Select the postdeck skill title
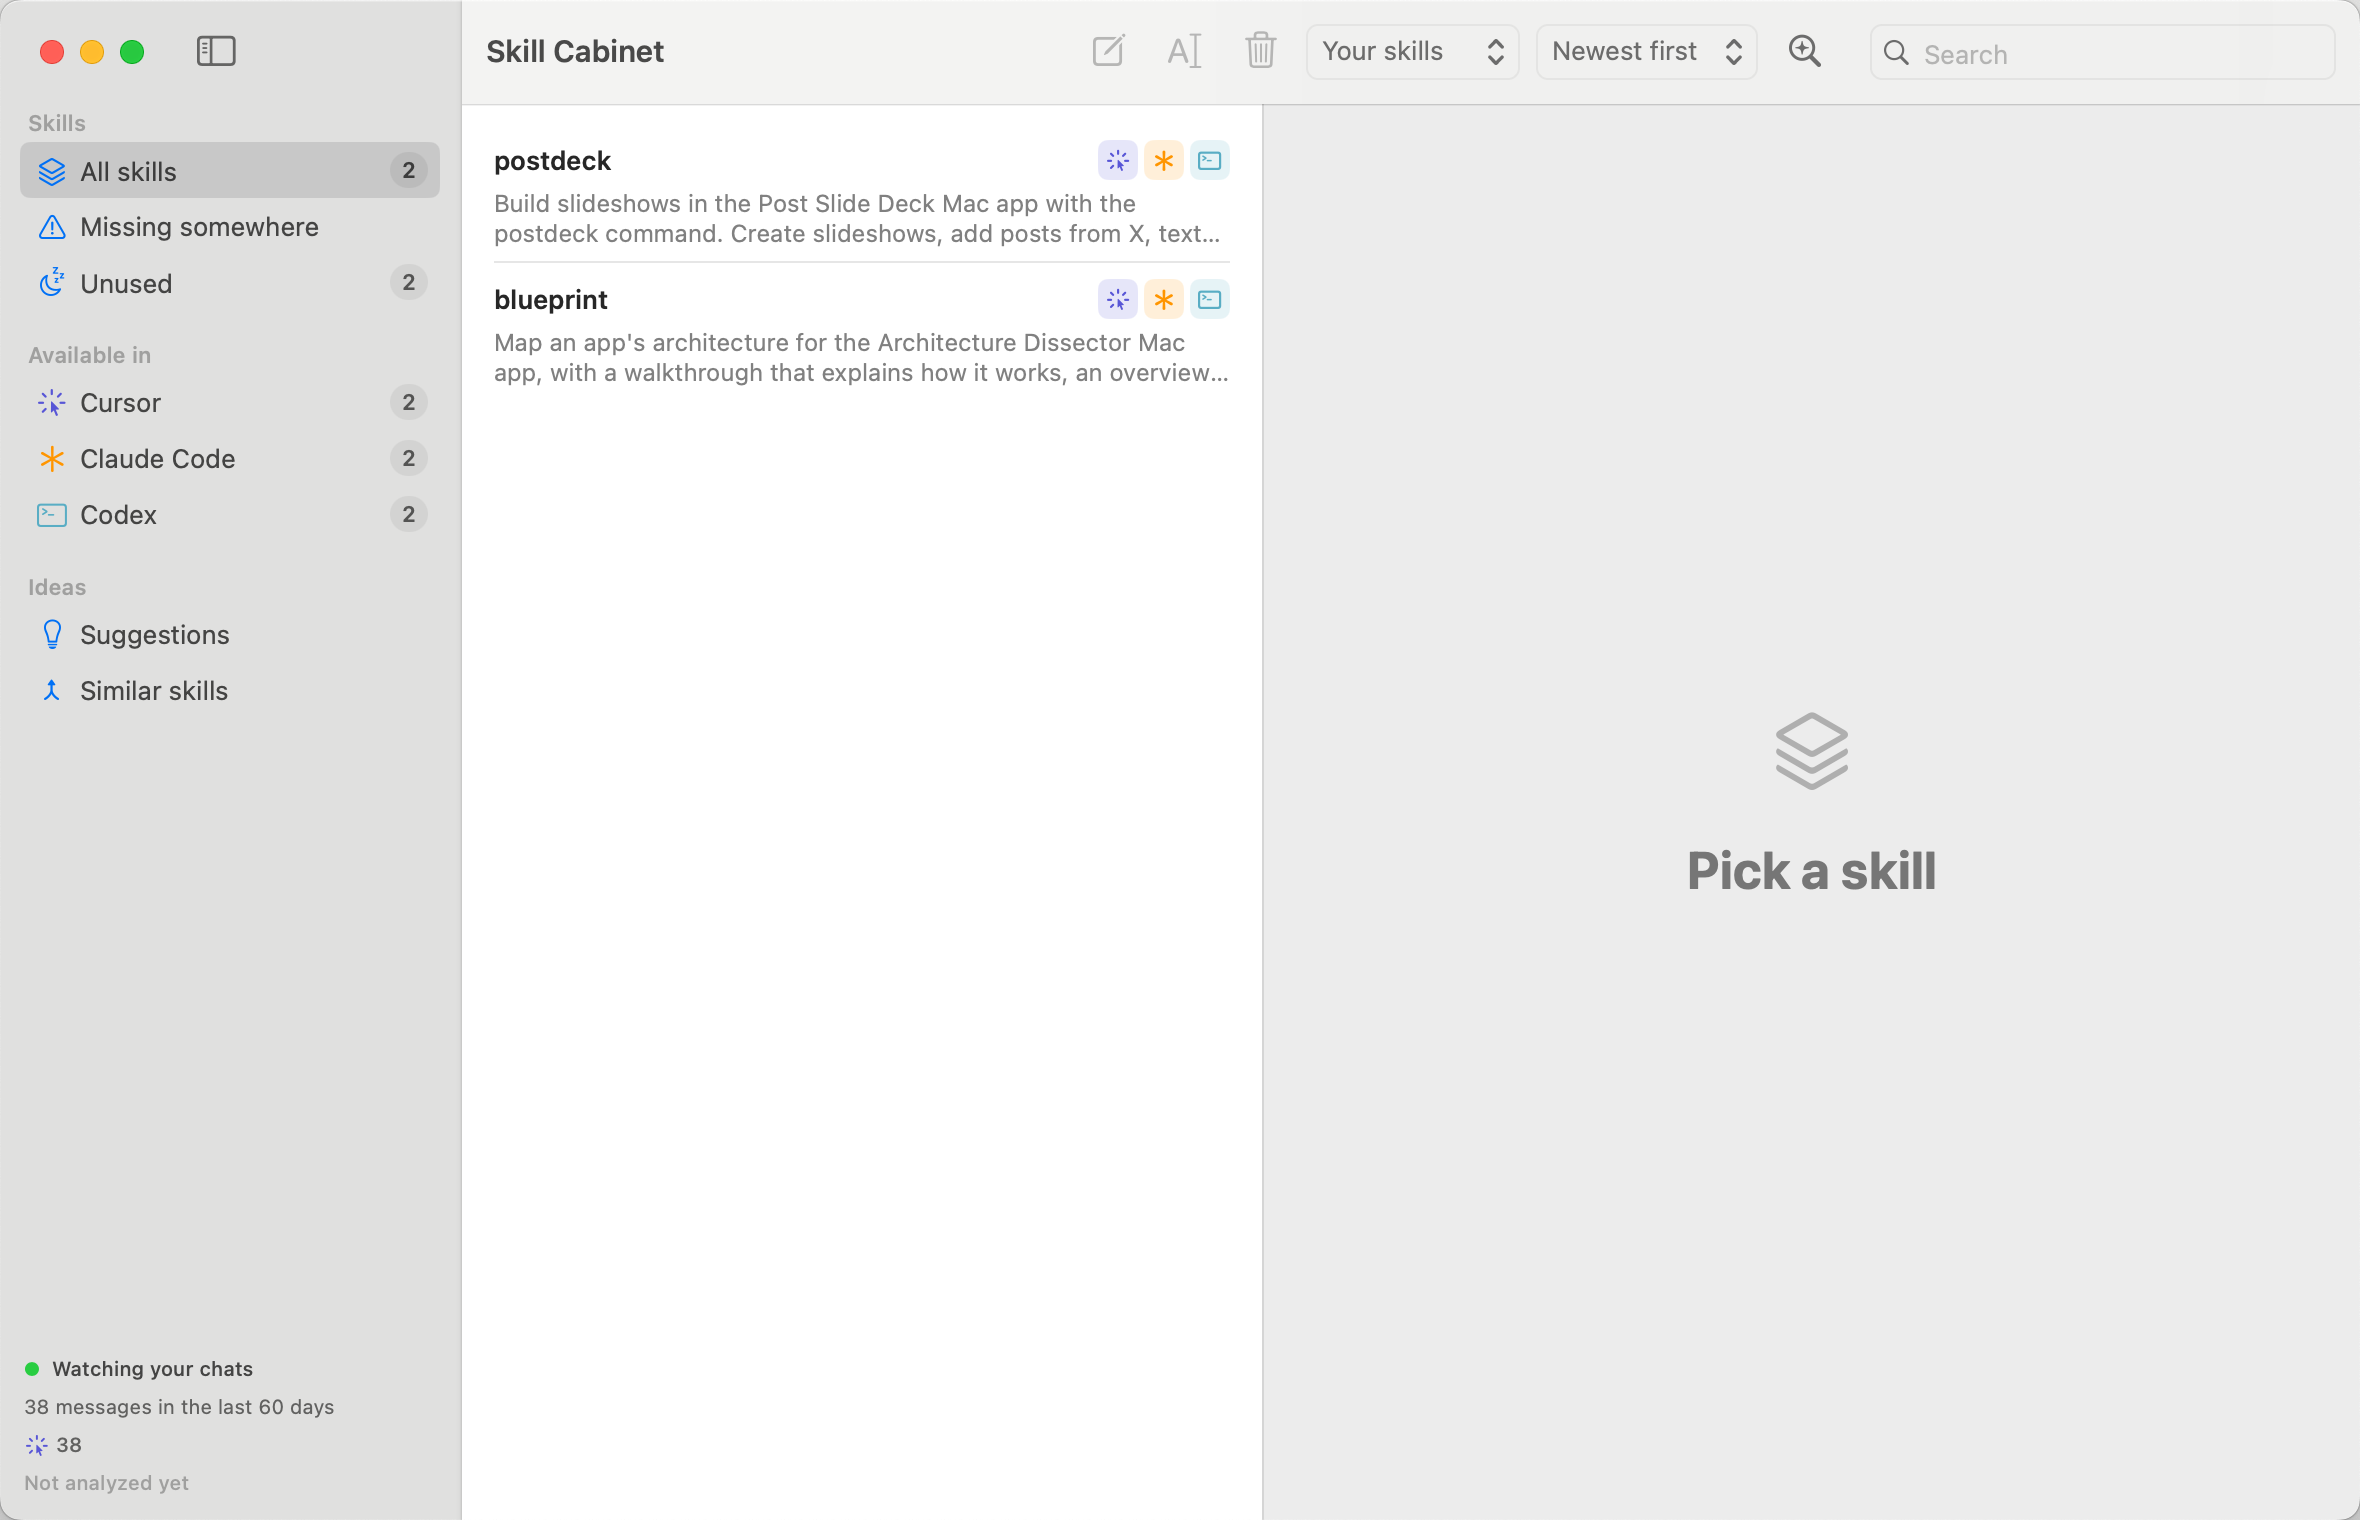 552,161
